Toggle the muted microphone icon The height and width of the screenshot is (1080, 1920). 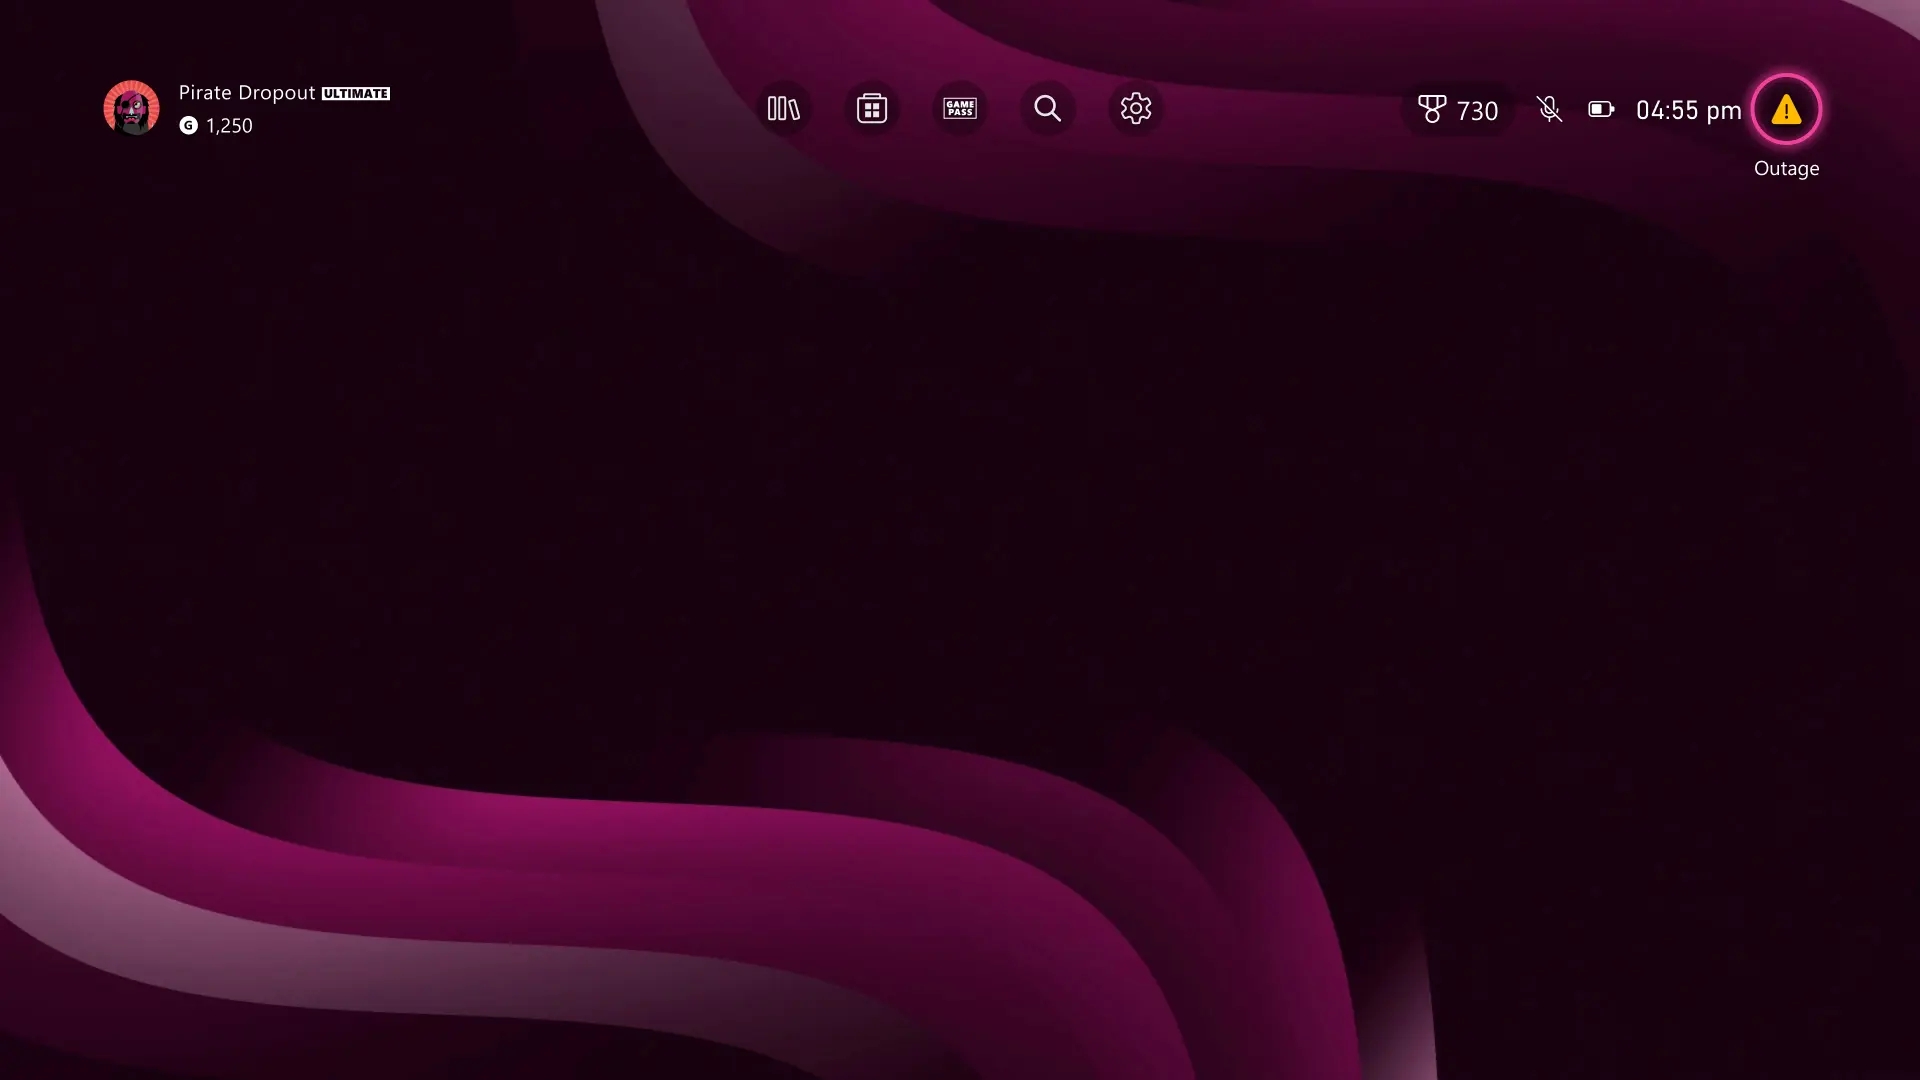tap(1549, 109)
